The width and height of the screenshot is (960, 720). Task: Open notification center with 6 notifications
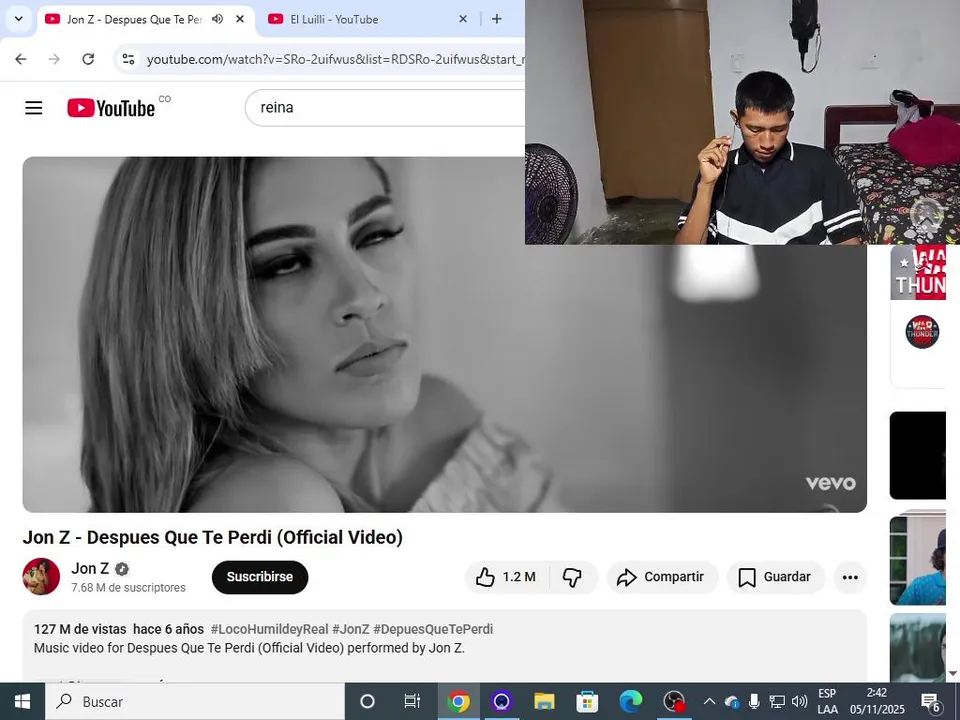point(931,702)
